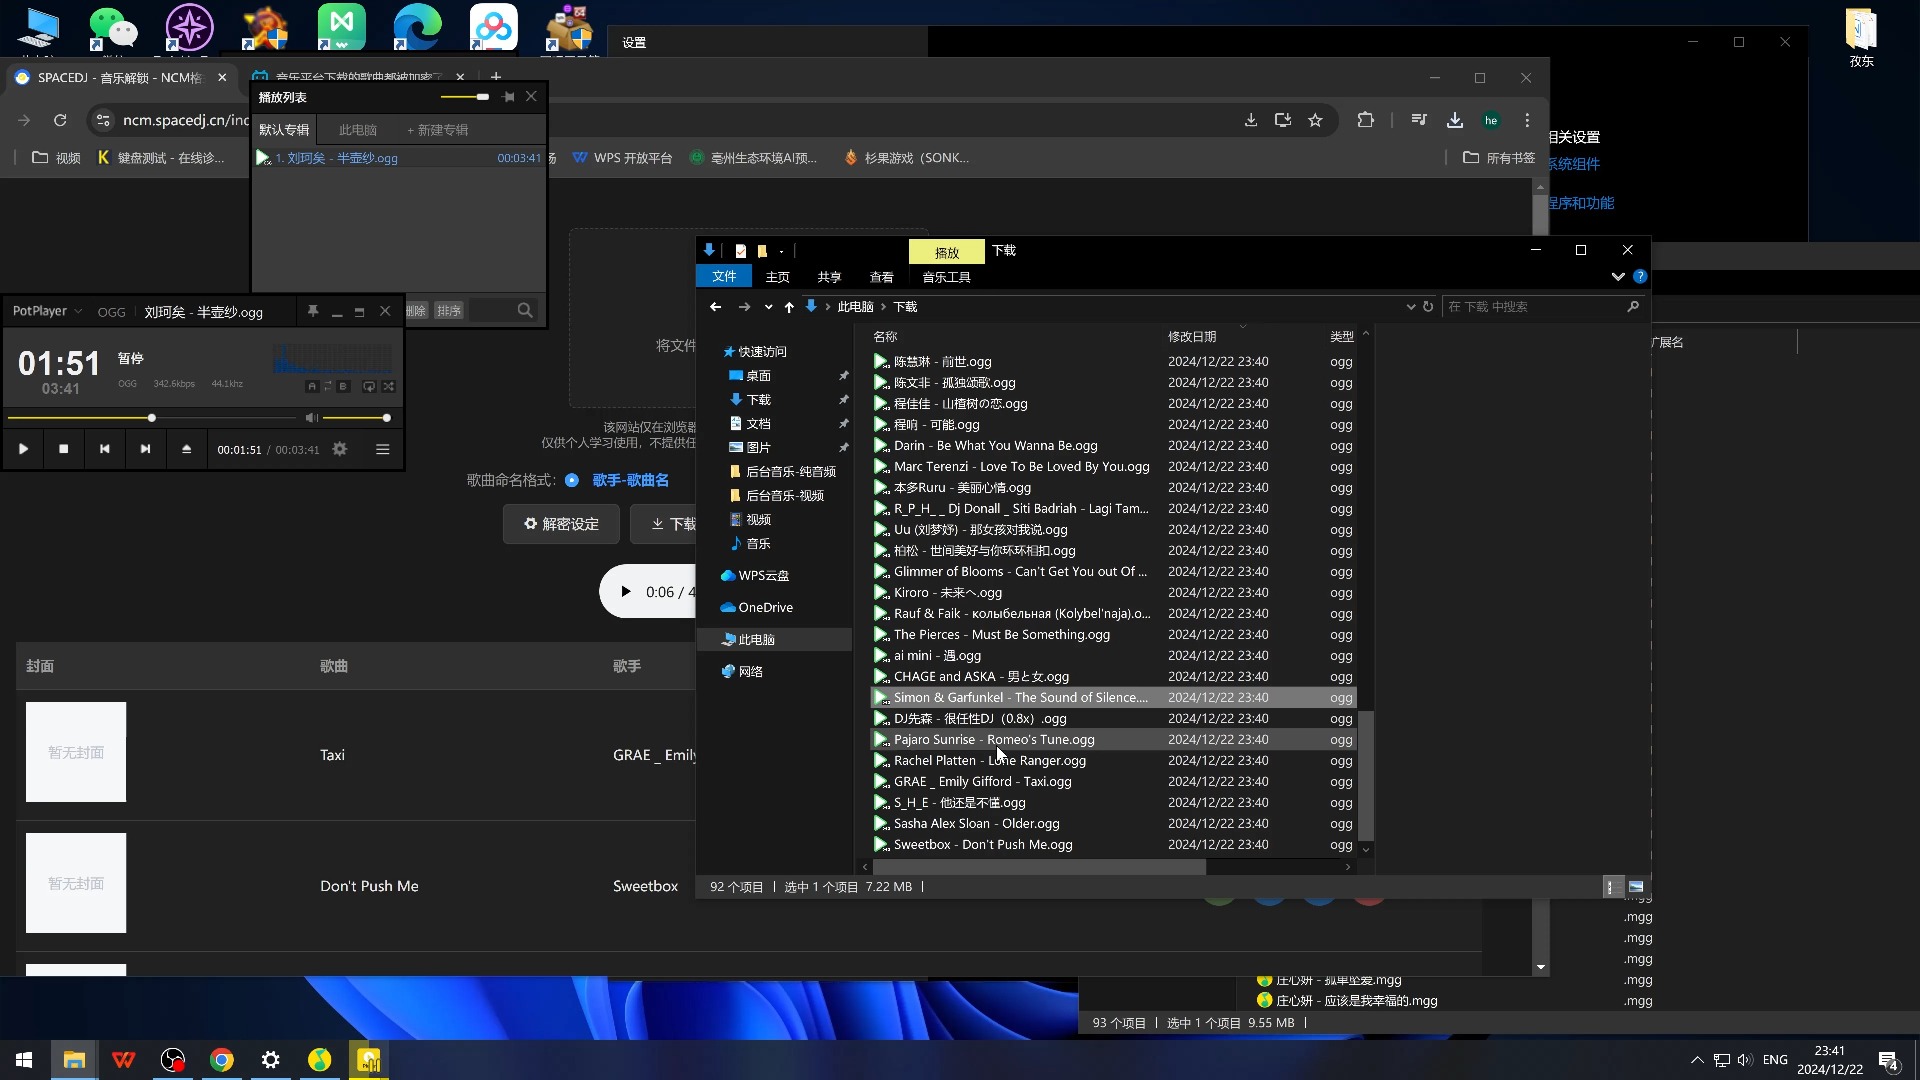Click the PotPlayer seek bar at the handle
The width and height of the screenshot is (1920, 1080).
[152, 418]
